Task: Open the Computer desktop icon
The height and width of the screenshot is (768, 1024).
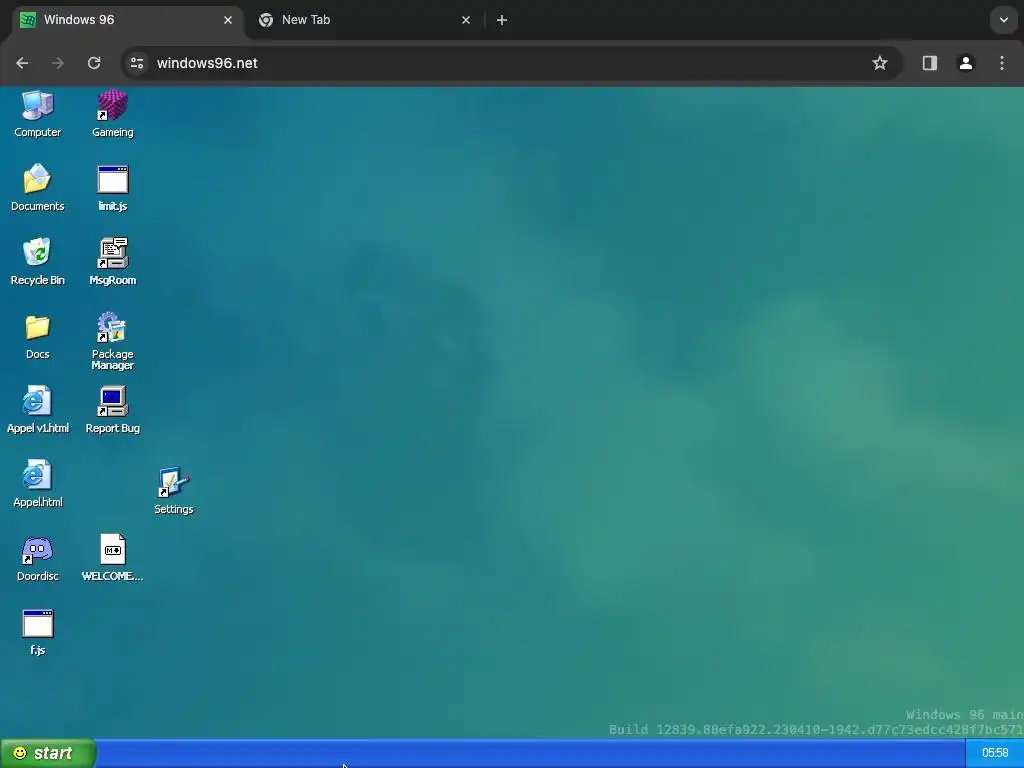Action: (x=37, y=114)
